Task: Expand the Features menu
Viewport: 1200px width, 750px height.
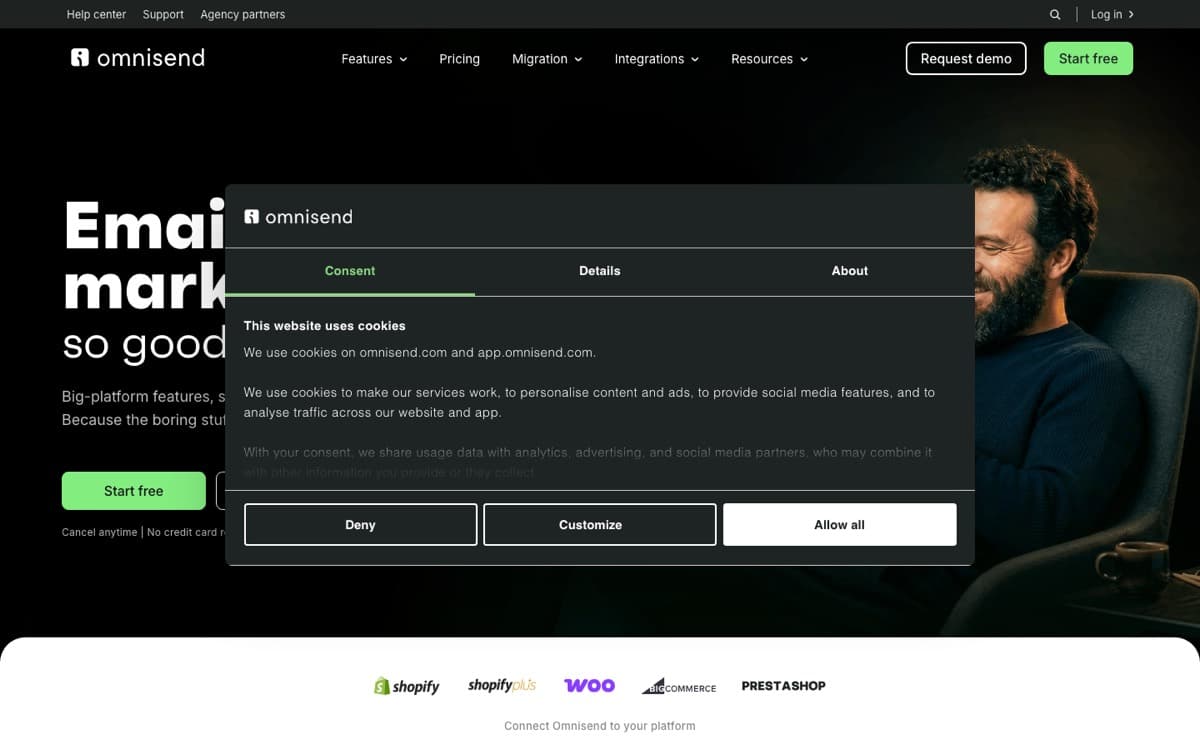Action: pos(374,59)
